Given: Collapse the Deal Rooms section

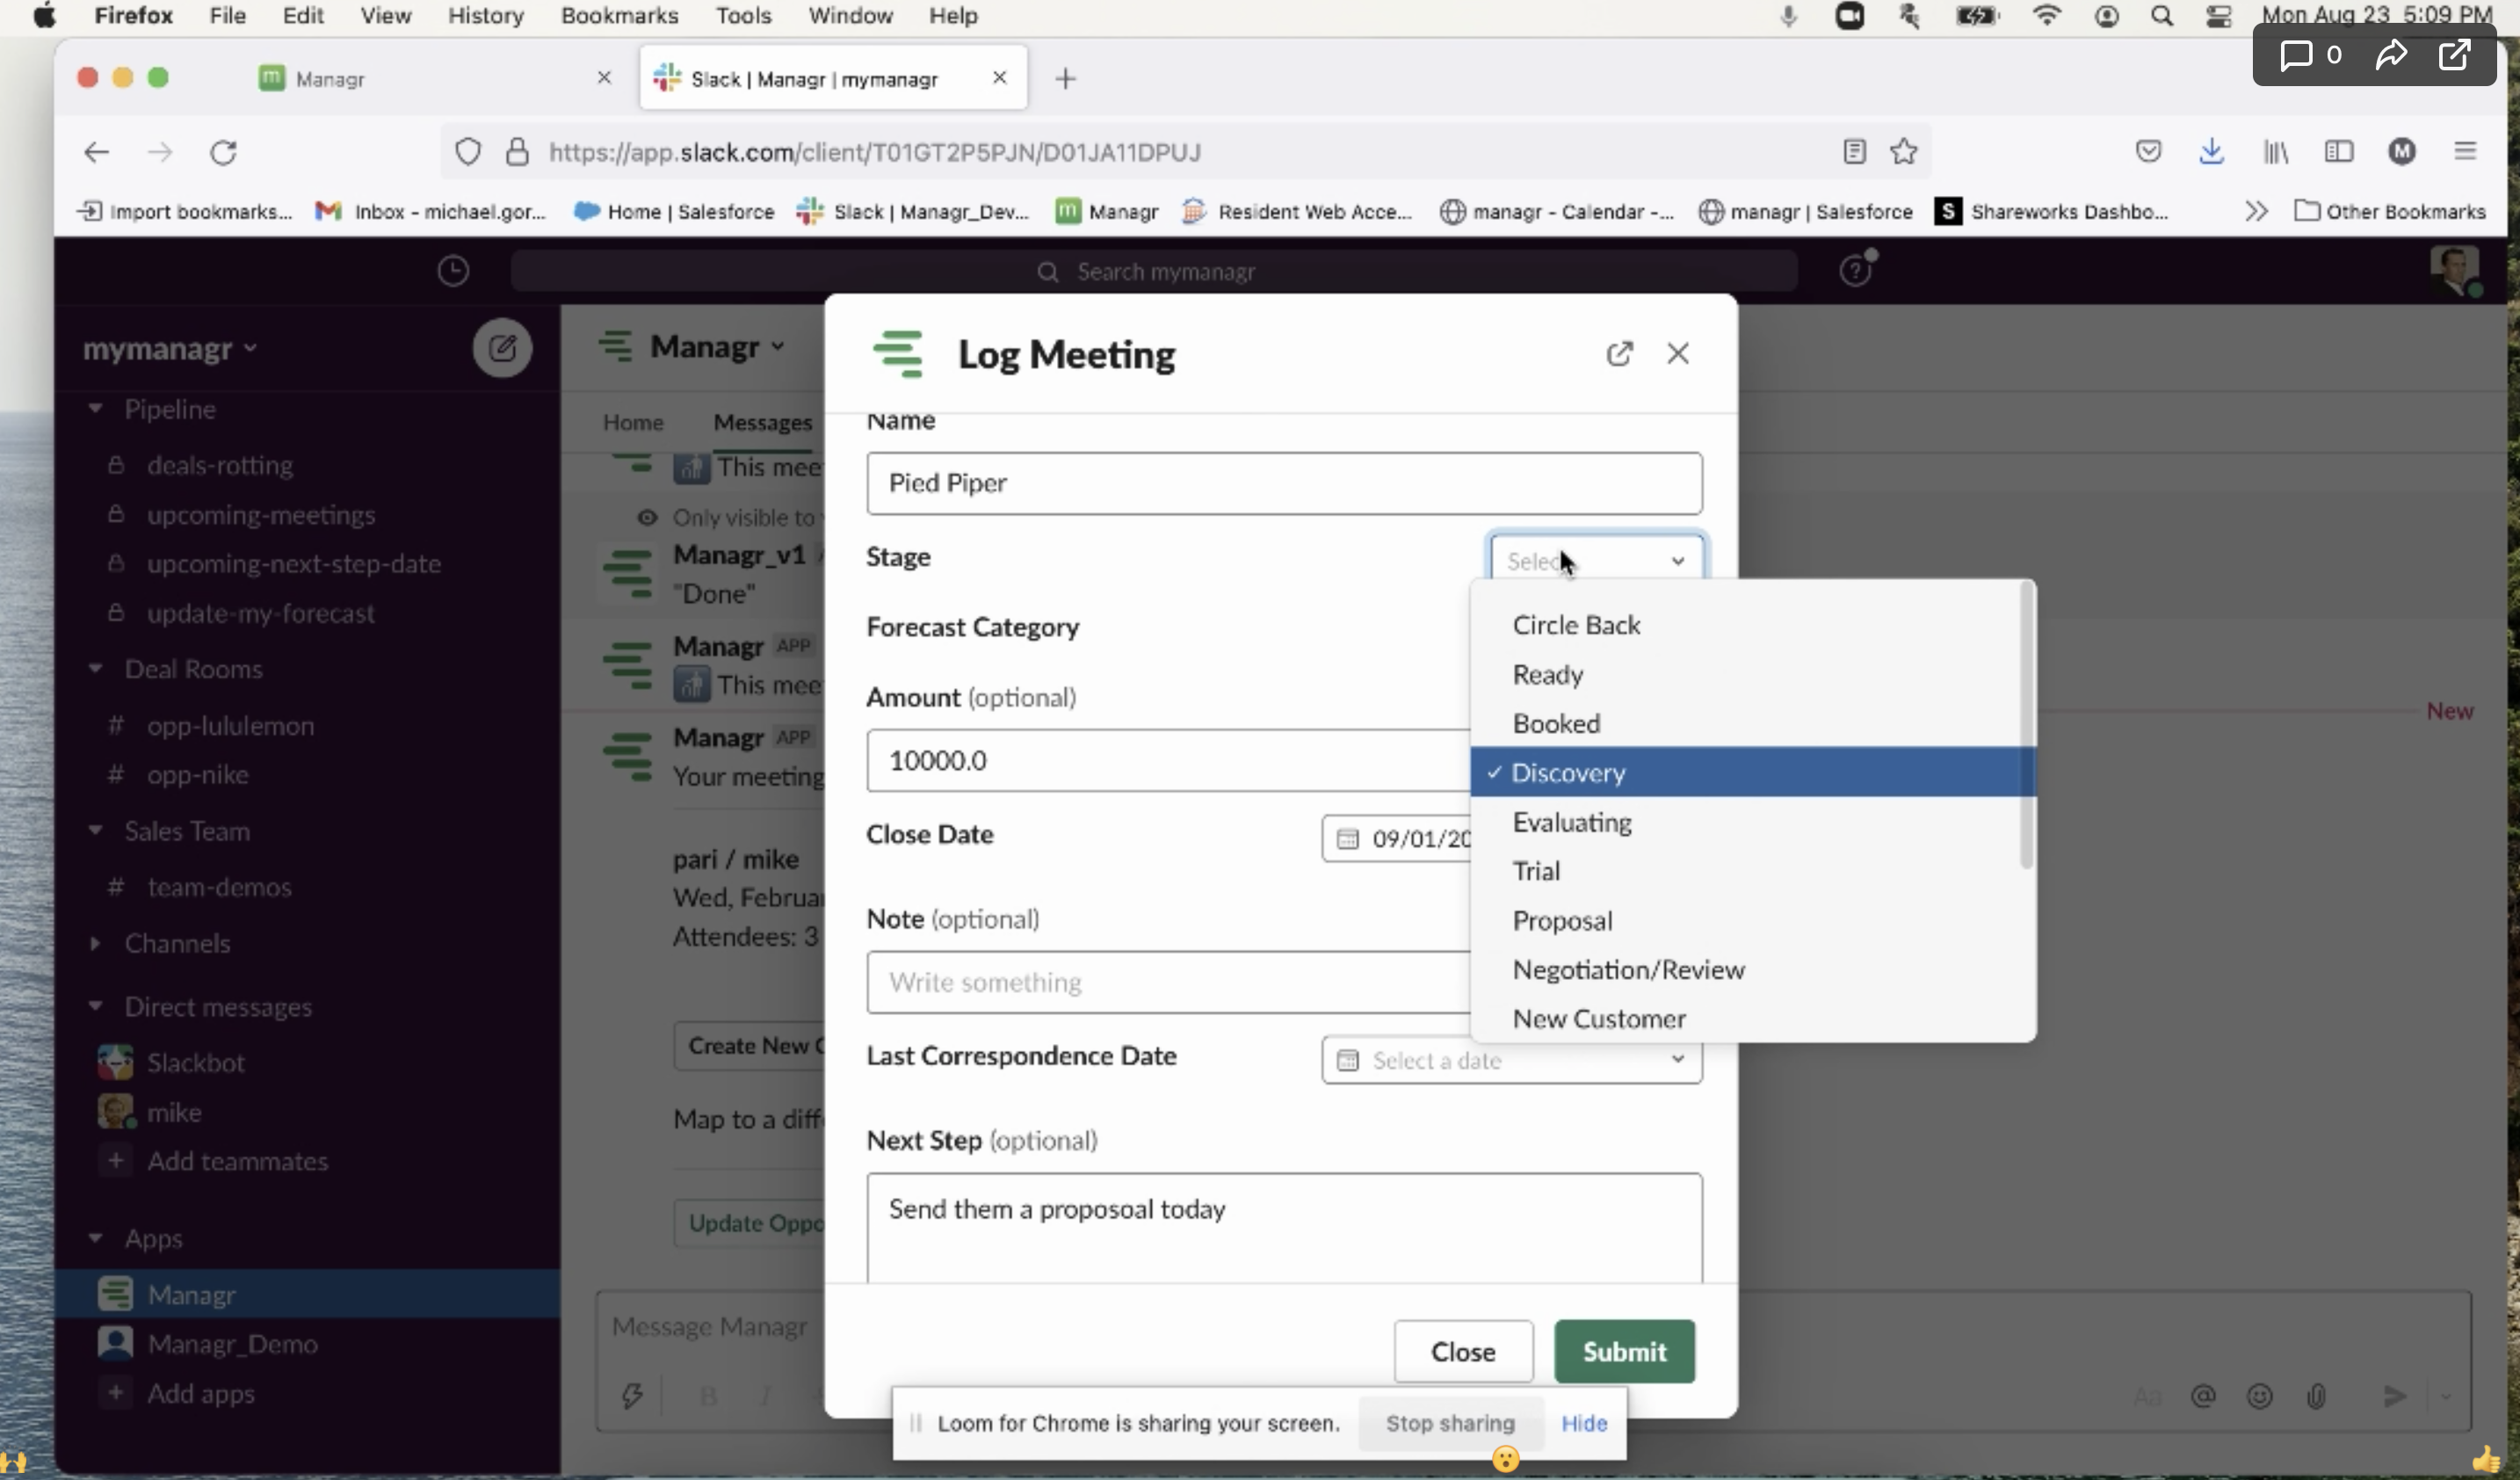Looking at the screenshot, I should click(x=96, y=669).
